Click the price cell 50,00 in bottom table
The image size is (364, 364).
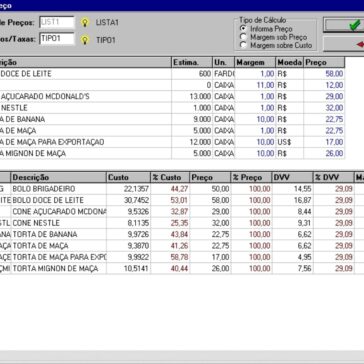pos(210,189)
